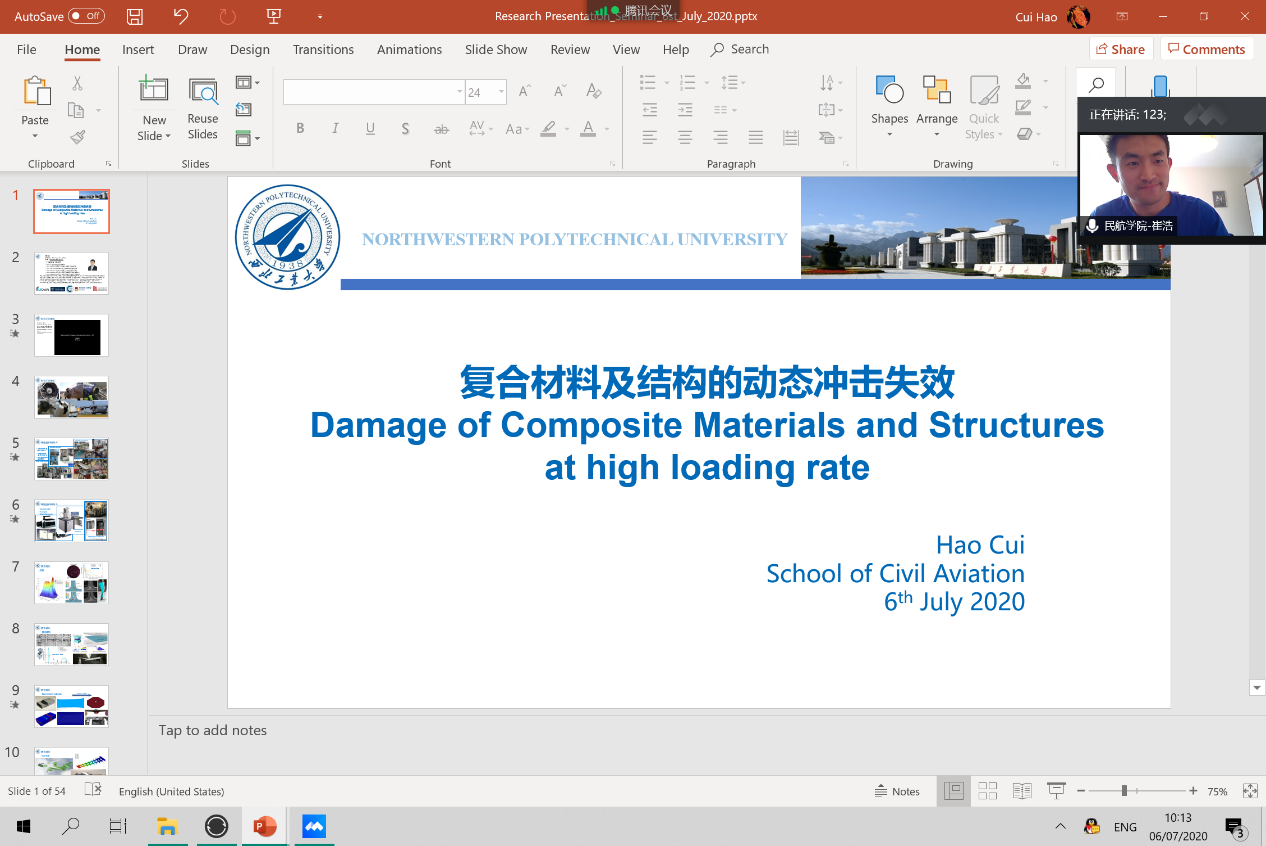This screenshot has height=846, width=1266.
Task: Toggle Italic text formatting
Action: [335, 128]
